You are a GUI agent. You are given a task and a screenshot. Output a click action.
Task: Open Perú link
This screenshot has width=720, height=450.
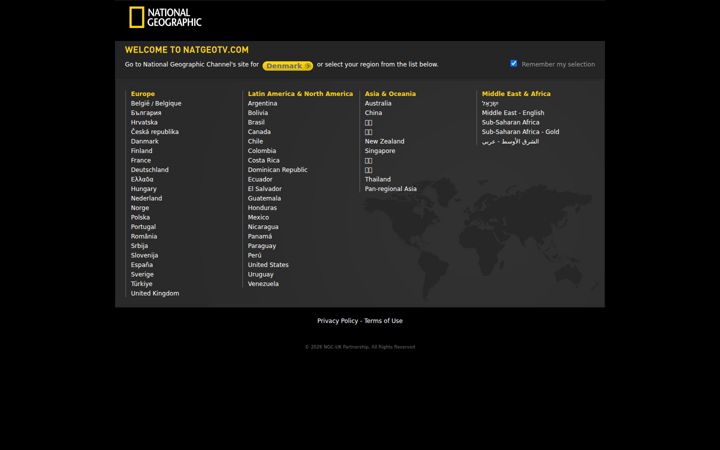254,255
